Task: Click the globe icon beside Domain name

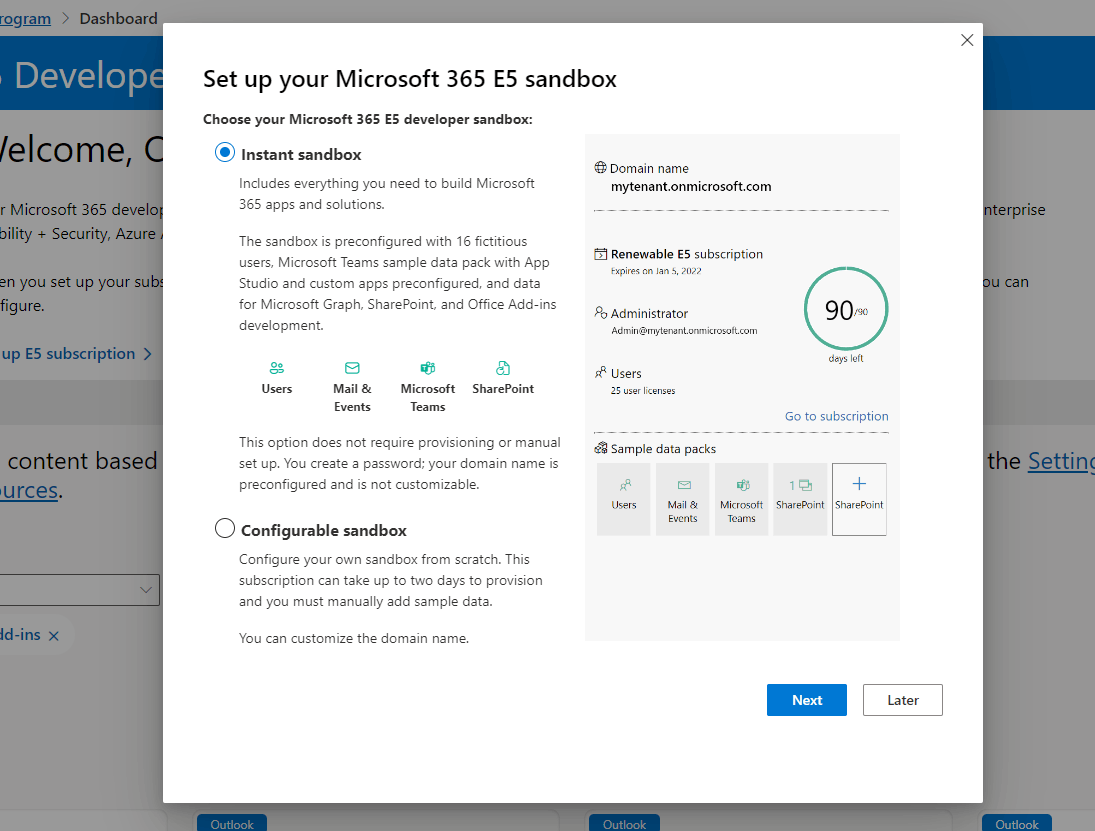Action: click(600, 168)
